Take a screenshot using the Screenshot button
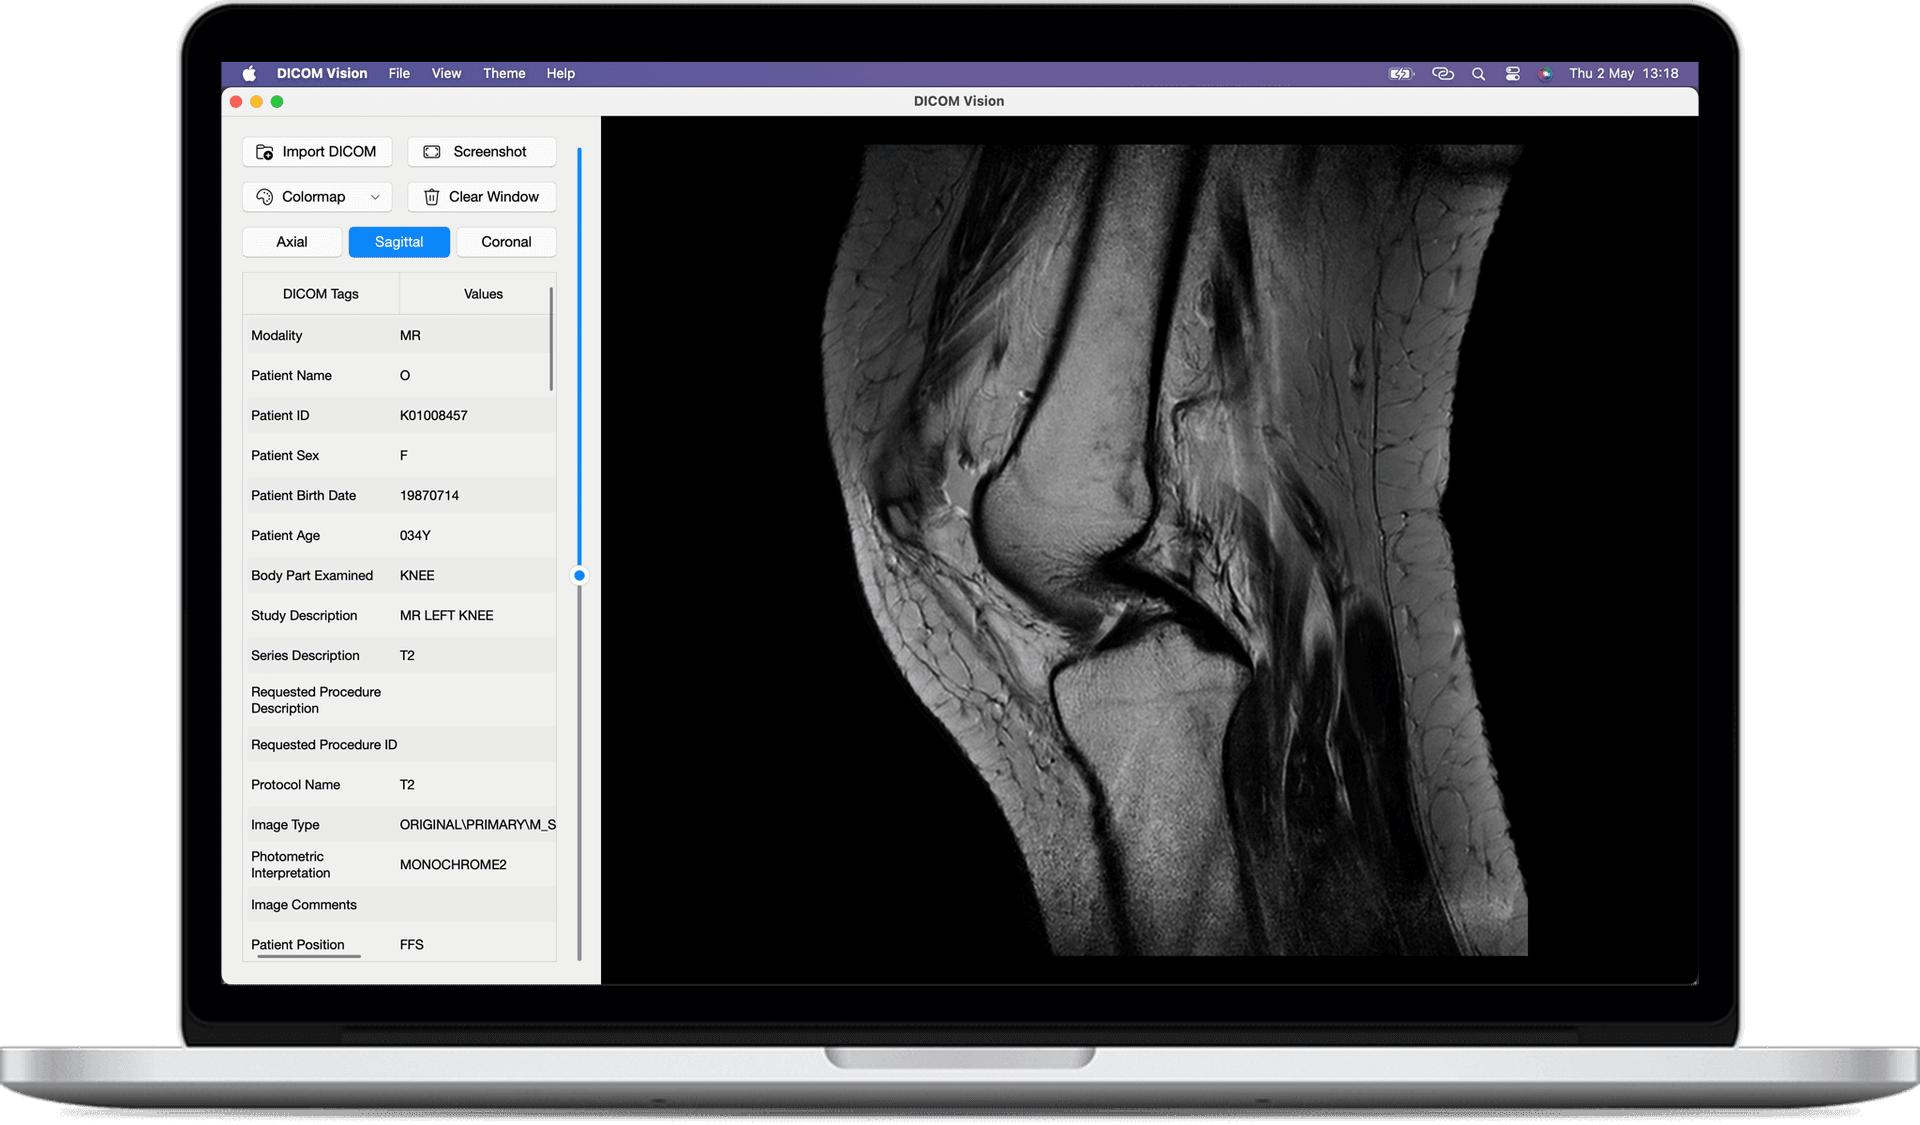Image resolution: width=1920 pixels, height=1125 pixels. (481, 151)
